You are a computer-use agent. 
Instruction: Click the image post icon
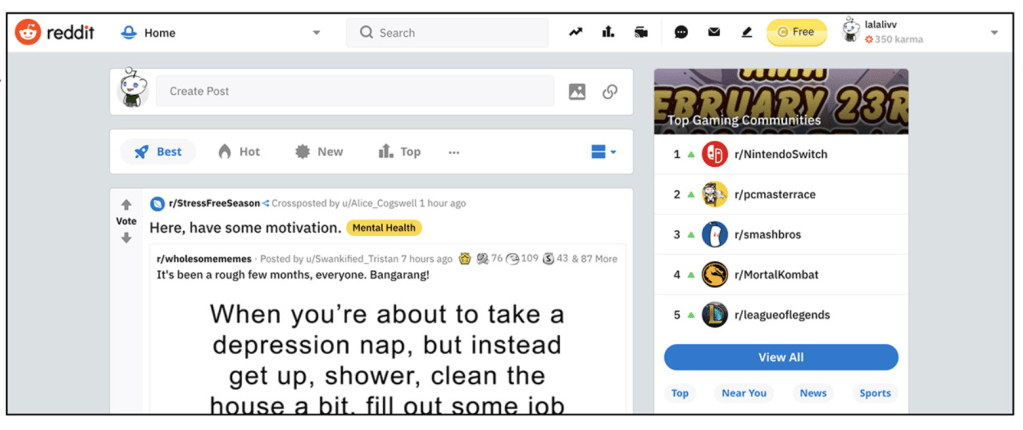pos(577,92)
